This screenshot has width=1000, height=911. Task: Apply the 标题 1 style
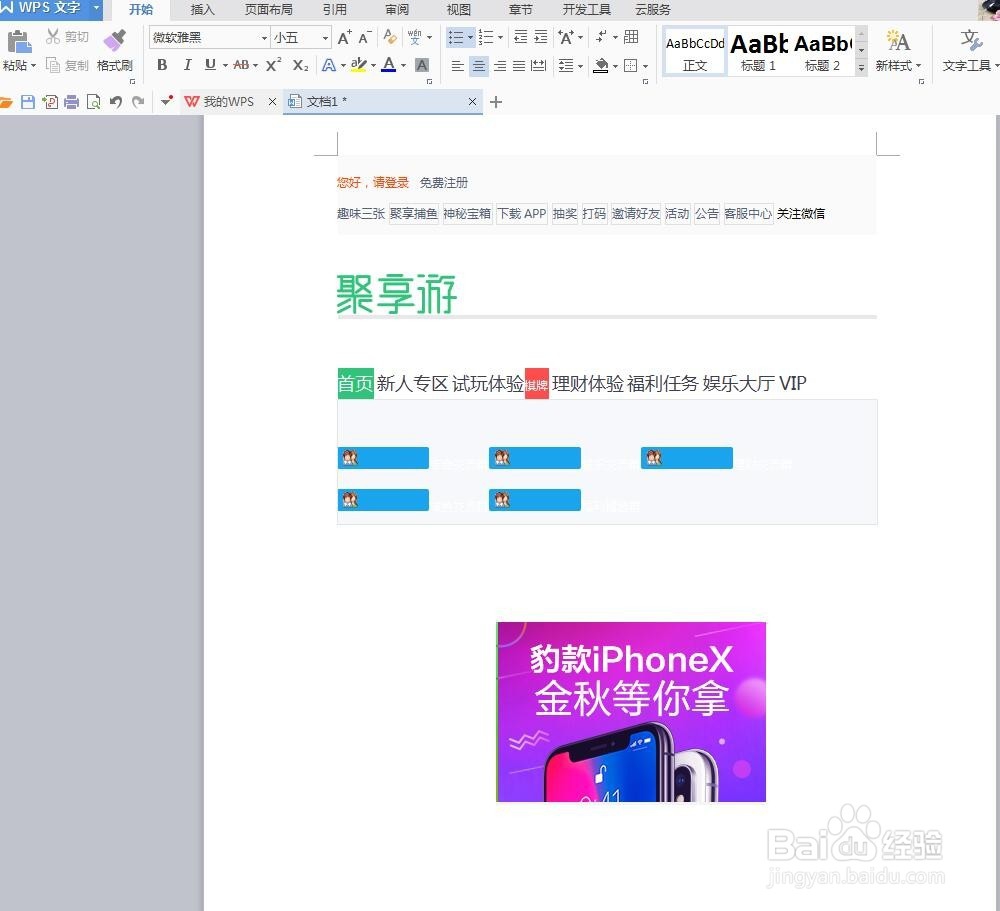click(759, 52)
